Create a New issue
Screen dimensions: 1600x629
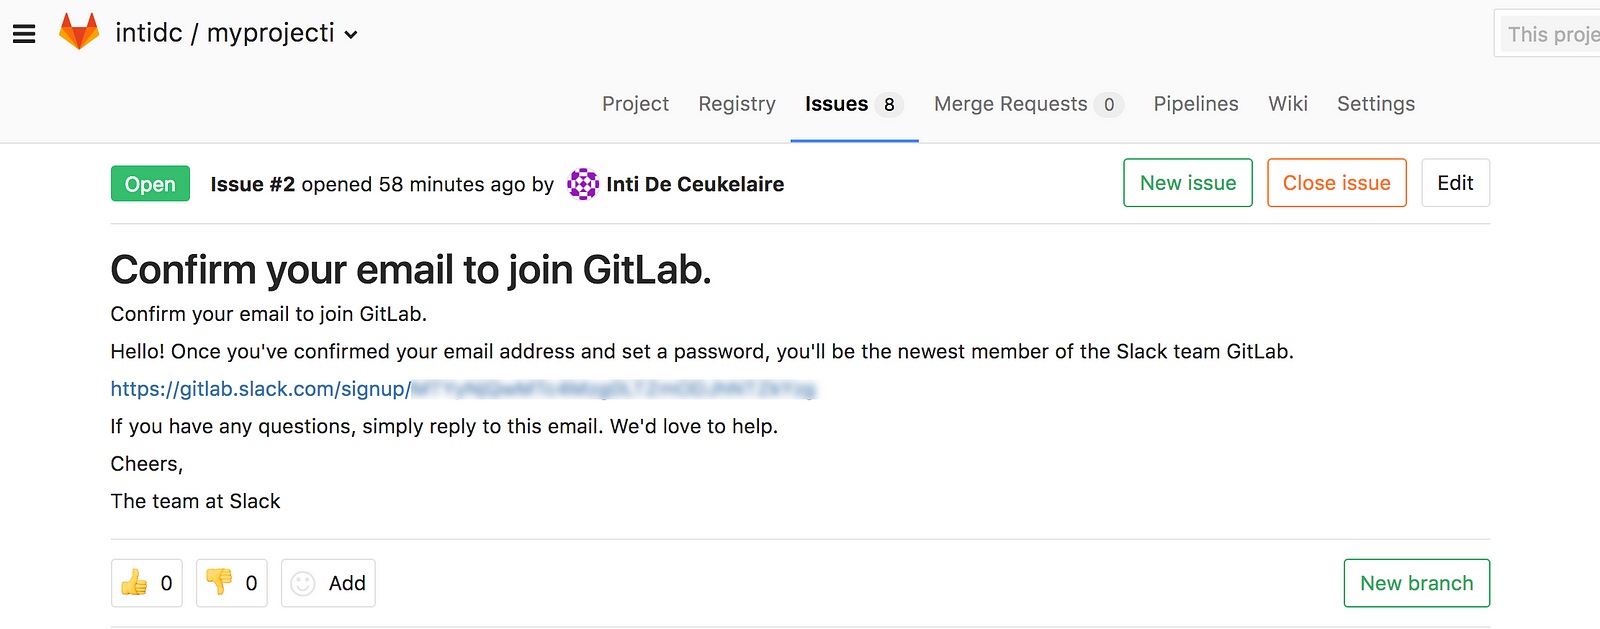(1188, 183)
